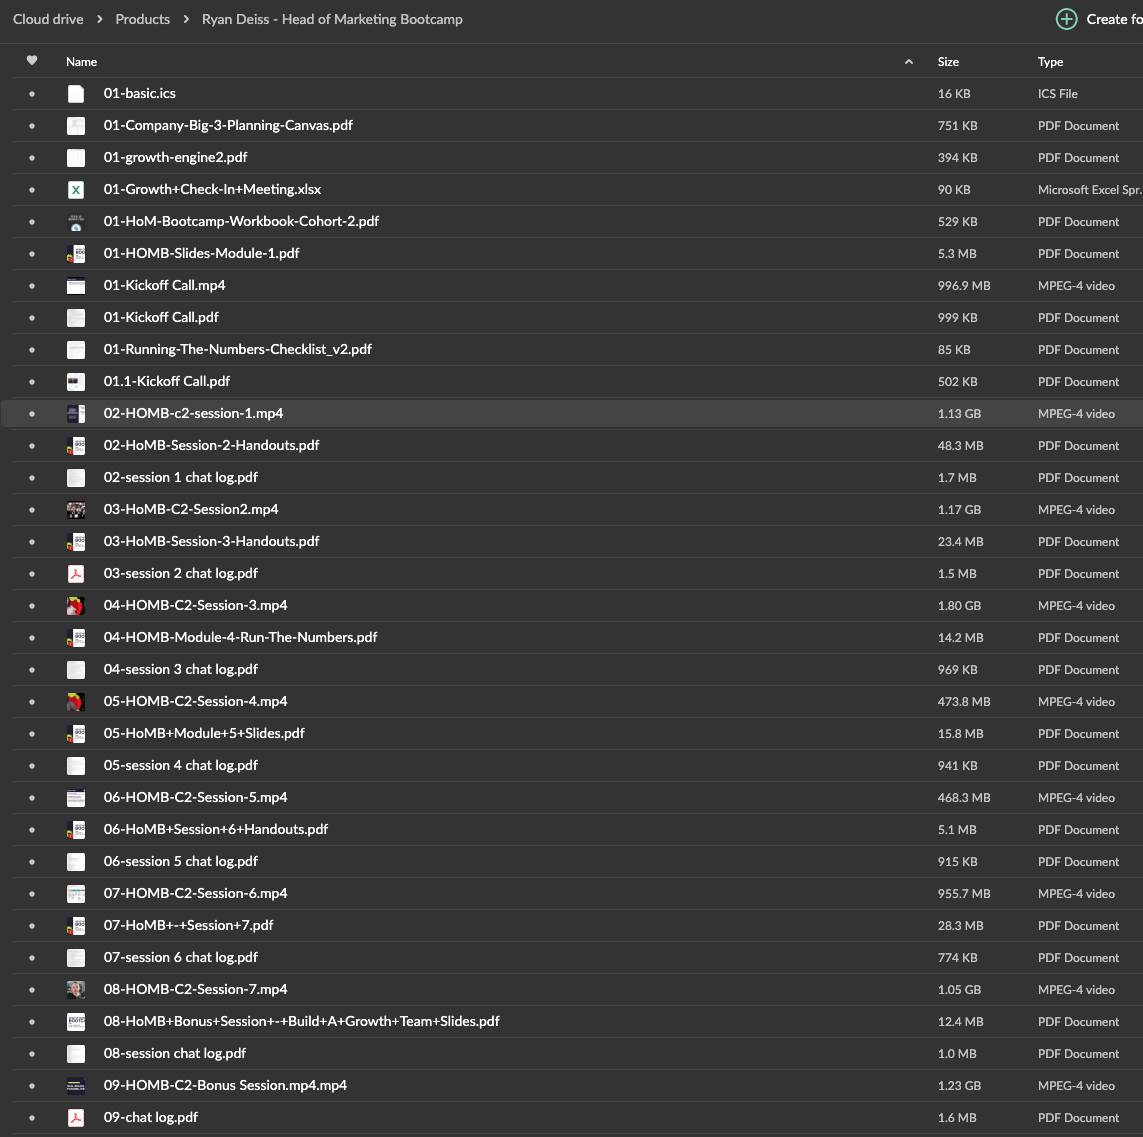Toggle favorite dot for 09-HOMB-C2-Bonus Session.mp4.mp4
This screenshot has height=1137, width=1143.
click(31, 1085)
